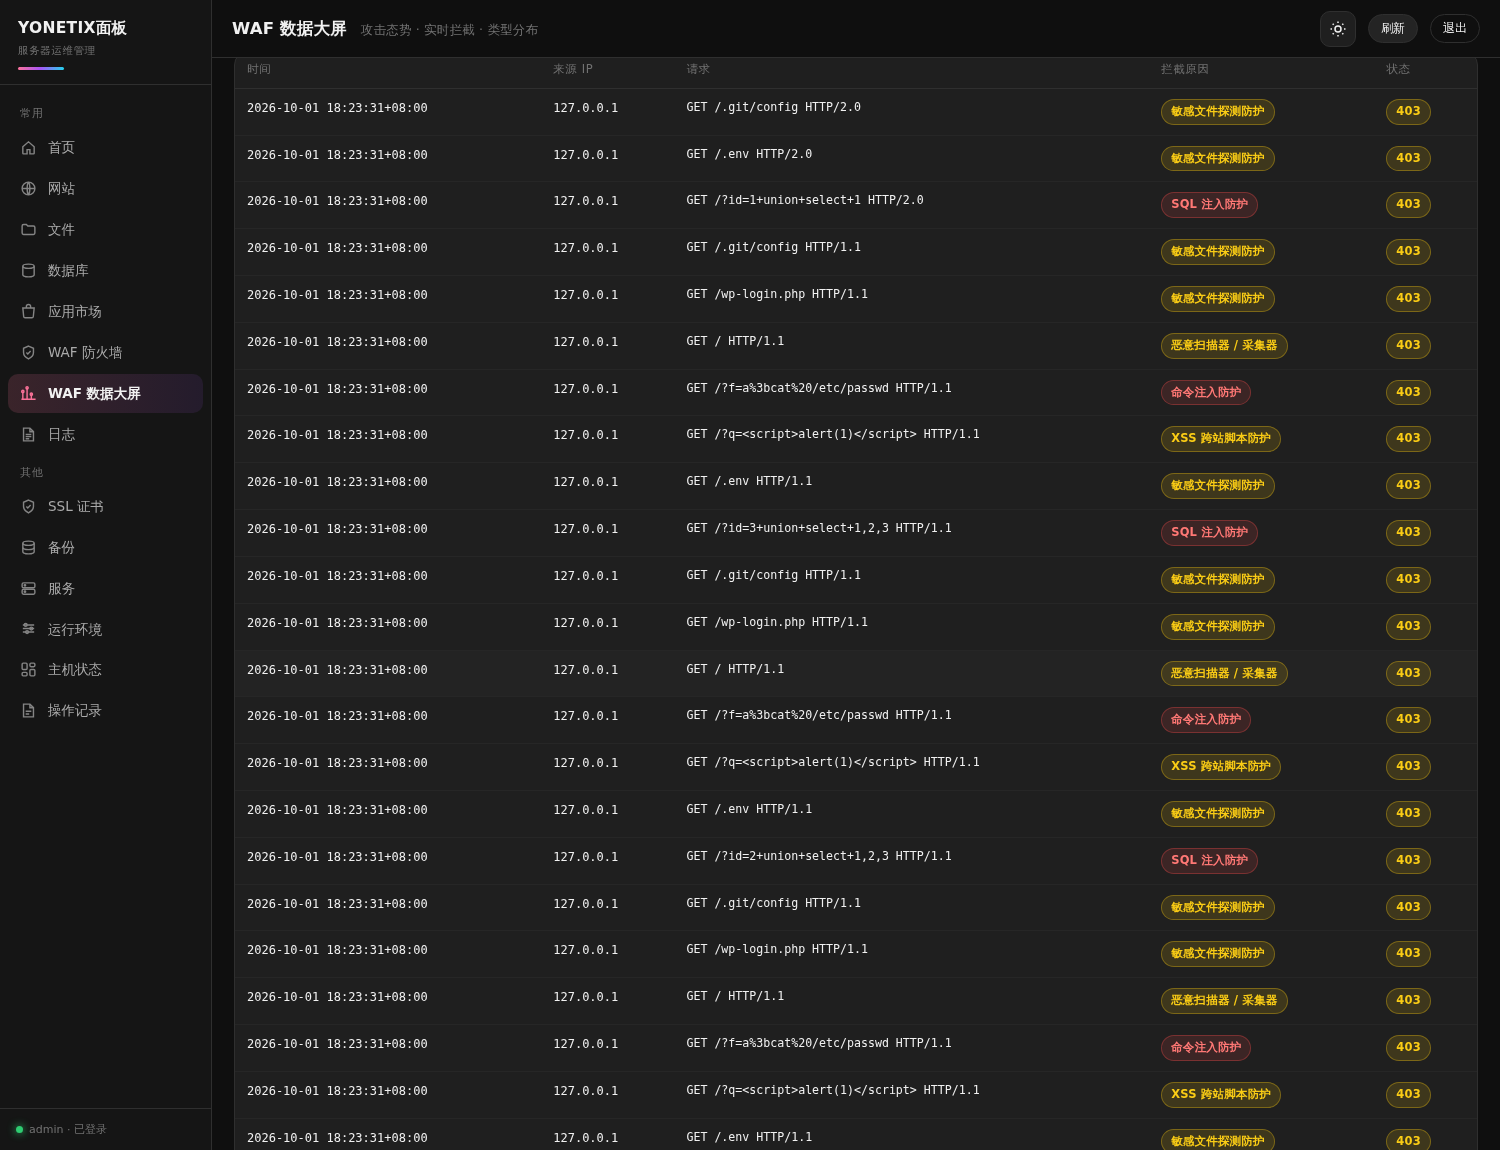Click 403 status badge in the id=2 row
This screenshot has width=1500, height=1150.
click(x=1408, y=861)
